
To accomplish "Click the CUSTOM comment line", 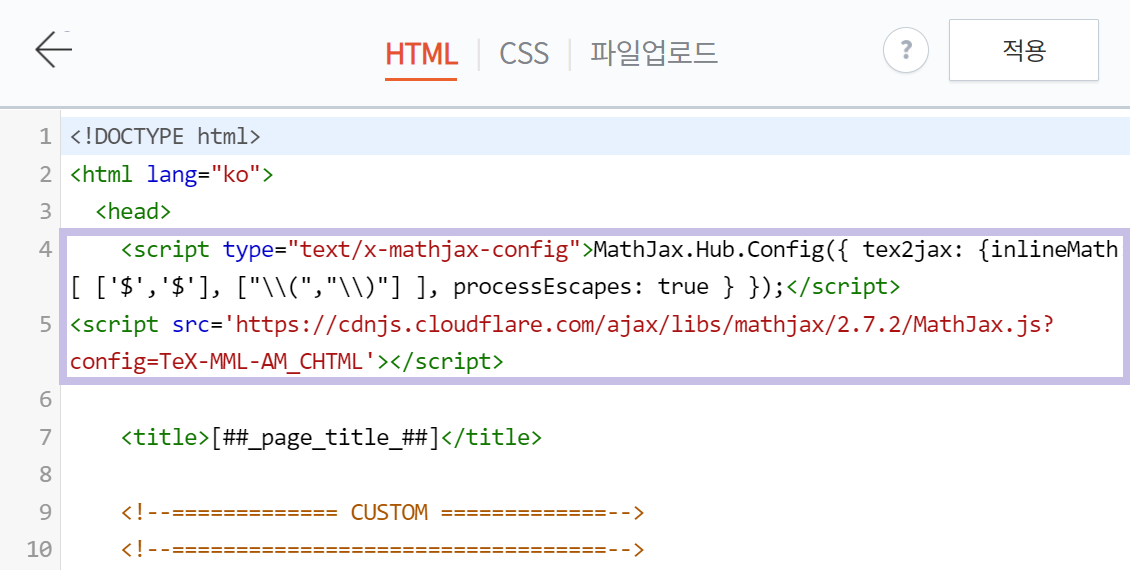I will (x=383, y=512).
